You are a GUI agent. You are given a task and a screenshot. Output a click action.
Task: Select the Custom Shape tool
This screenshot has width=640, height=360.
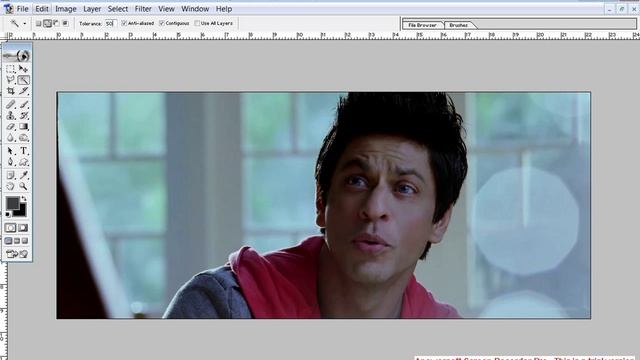tap(23, 162)
